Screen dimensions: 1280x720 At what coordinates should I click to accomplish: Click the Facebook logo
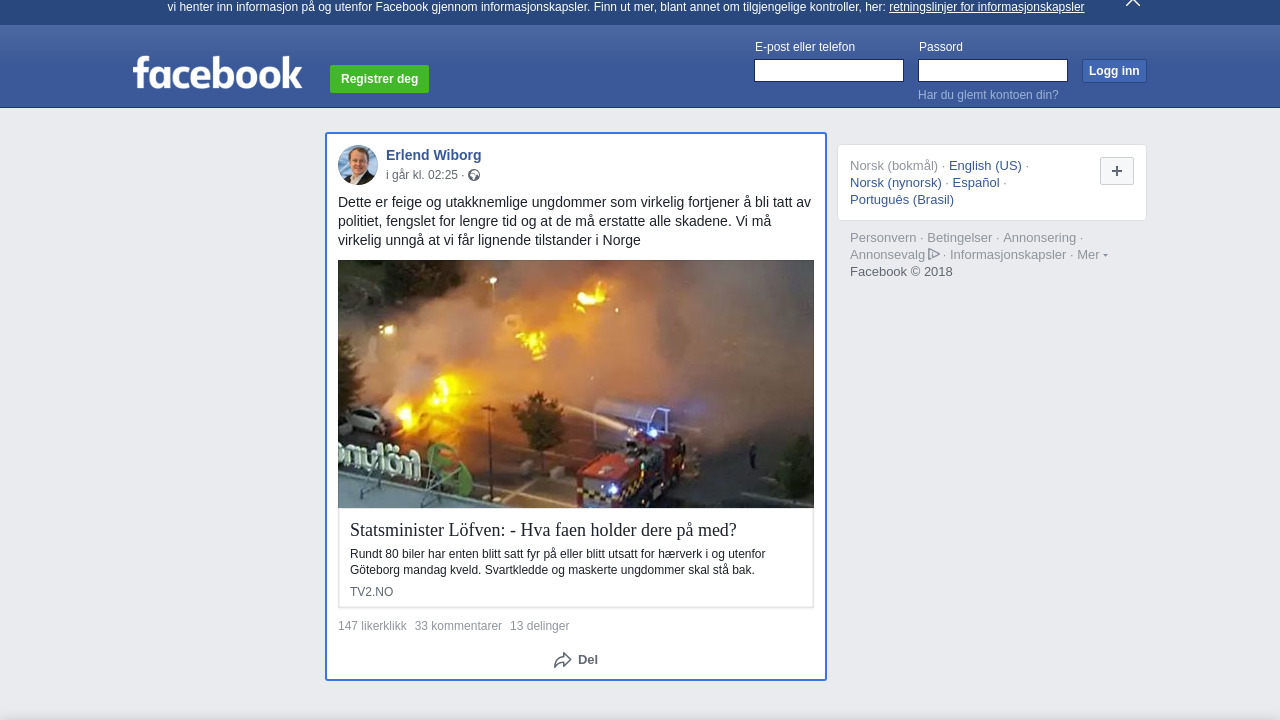pos(217,73)
